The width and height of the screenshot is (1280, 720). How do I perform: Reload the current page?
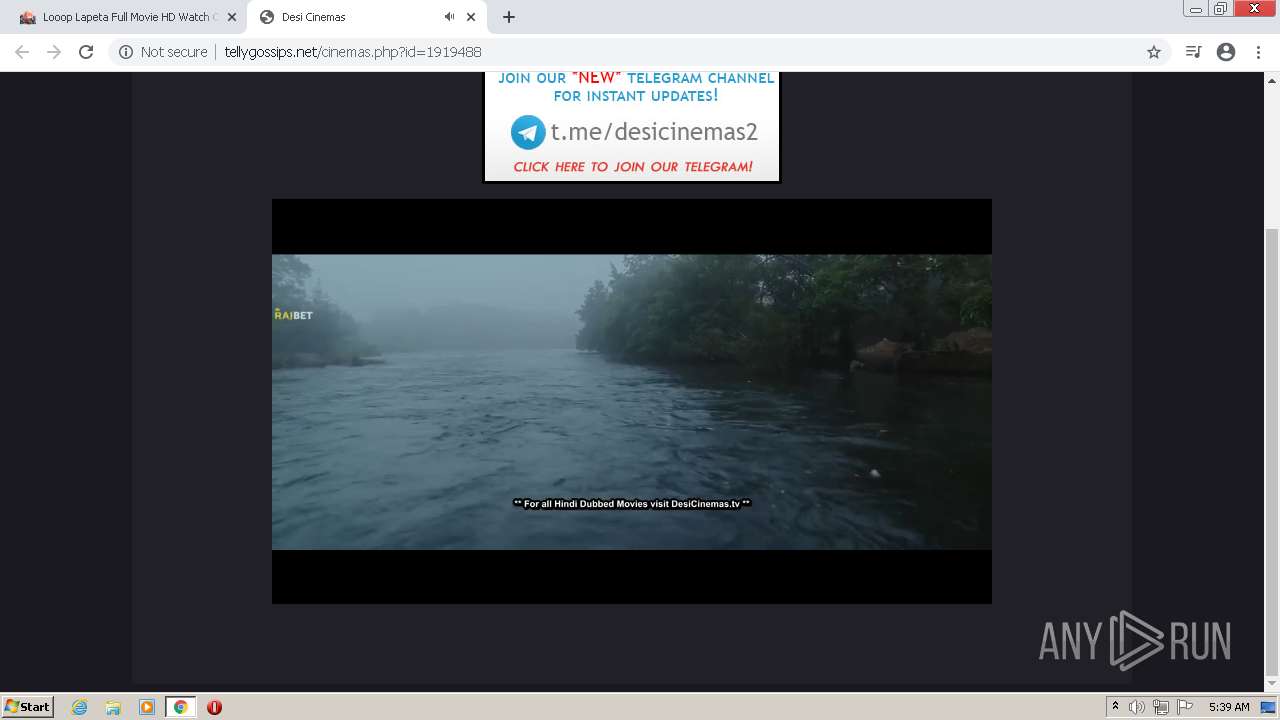(x=86, y=52)
